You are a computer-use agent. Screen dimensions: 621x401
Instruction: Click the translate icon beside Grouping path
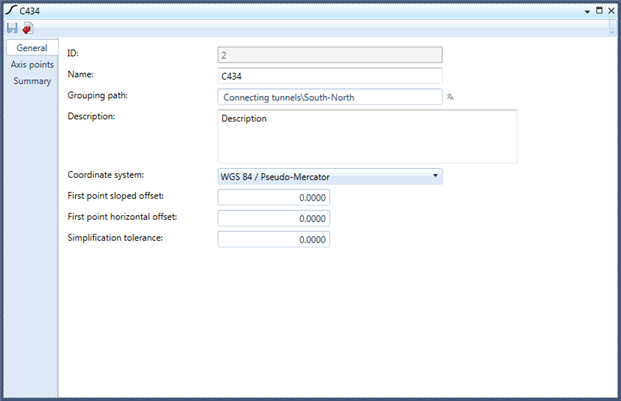point(451,97)
